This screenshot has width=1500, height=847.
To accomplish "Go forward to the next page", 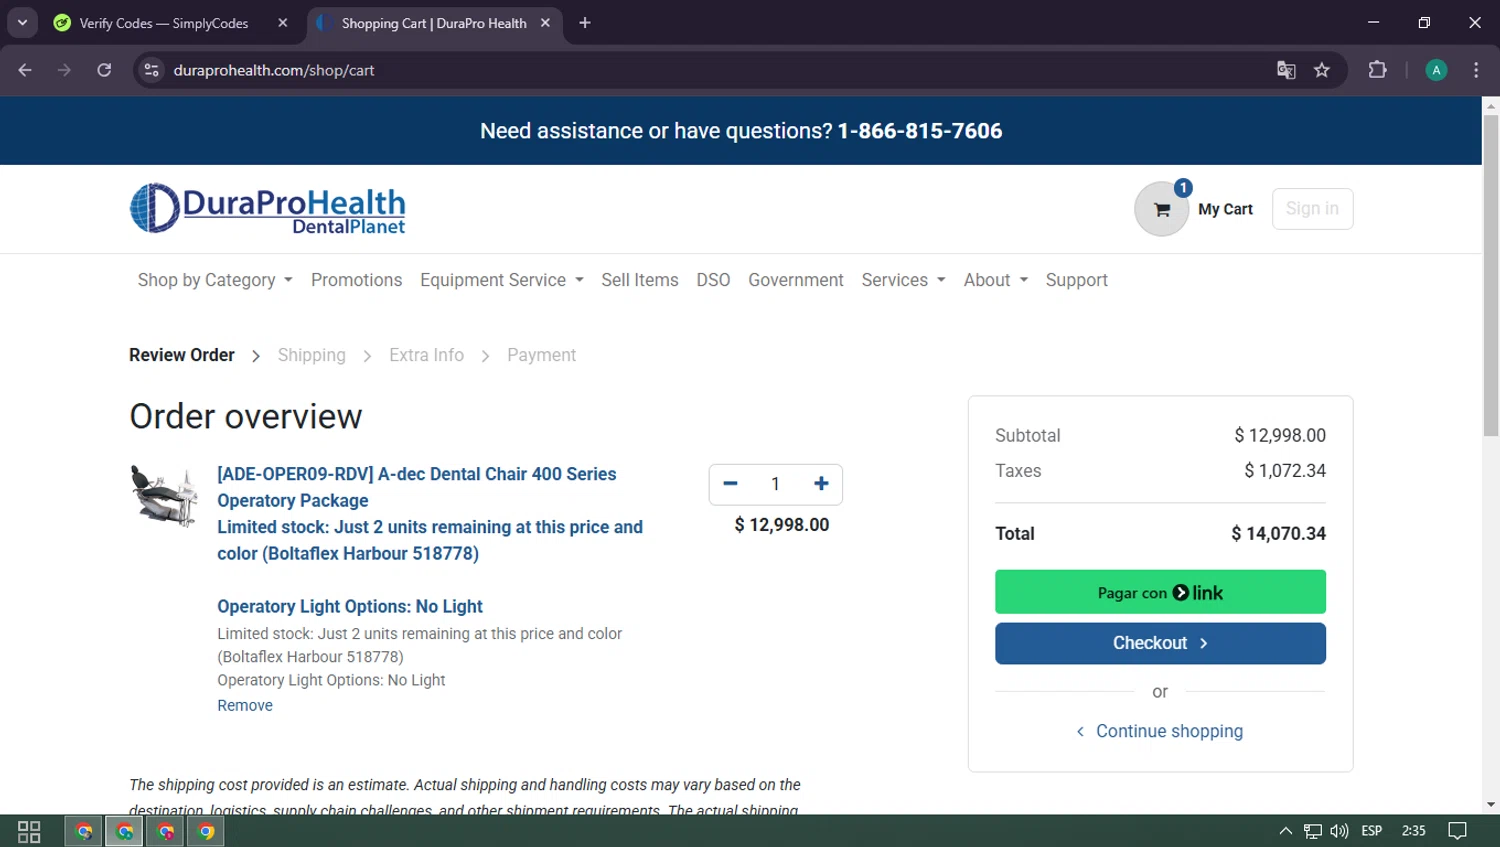I will click(x=64, y=70).
